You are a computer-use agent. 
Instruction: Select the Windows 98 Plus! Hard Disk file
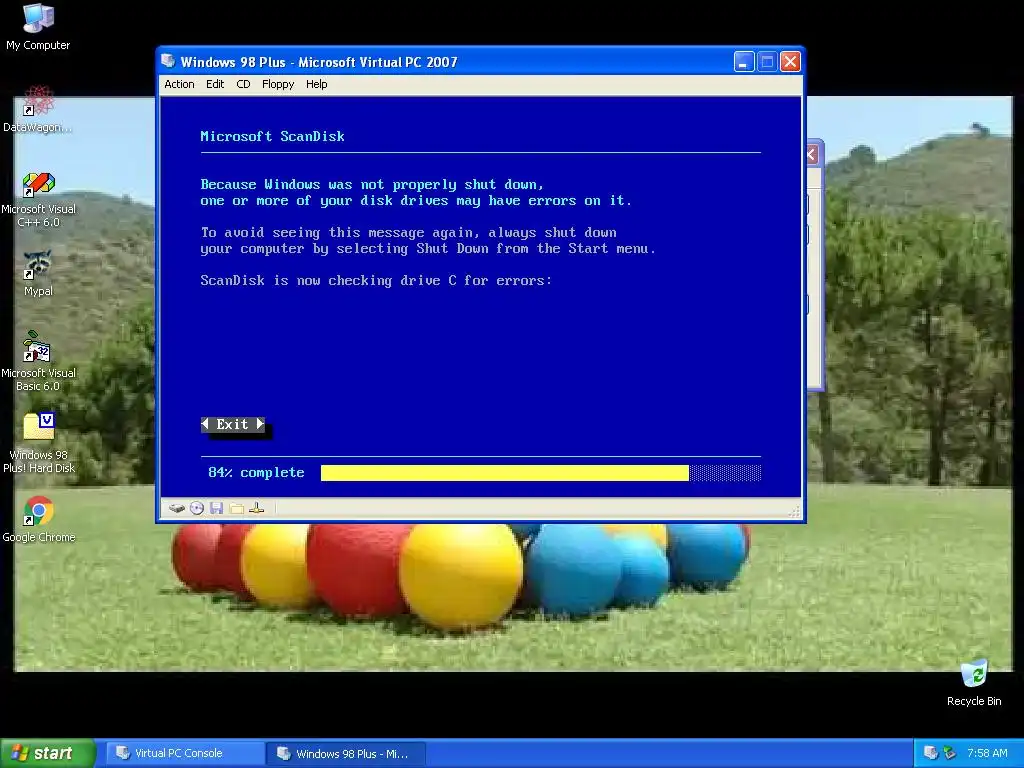point(39,443)
